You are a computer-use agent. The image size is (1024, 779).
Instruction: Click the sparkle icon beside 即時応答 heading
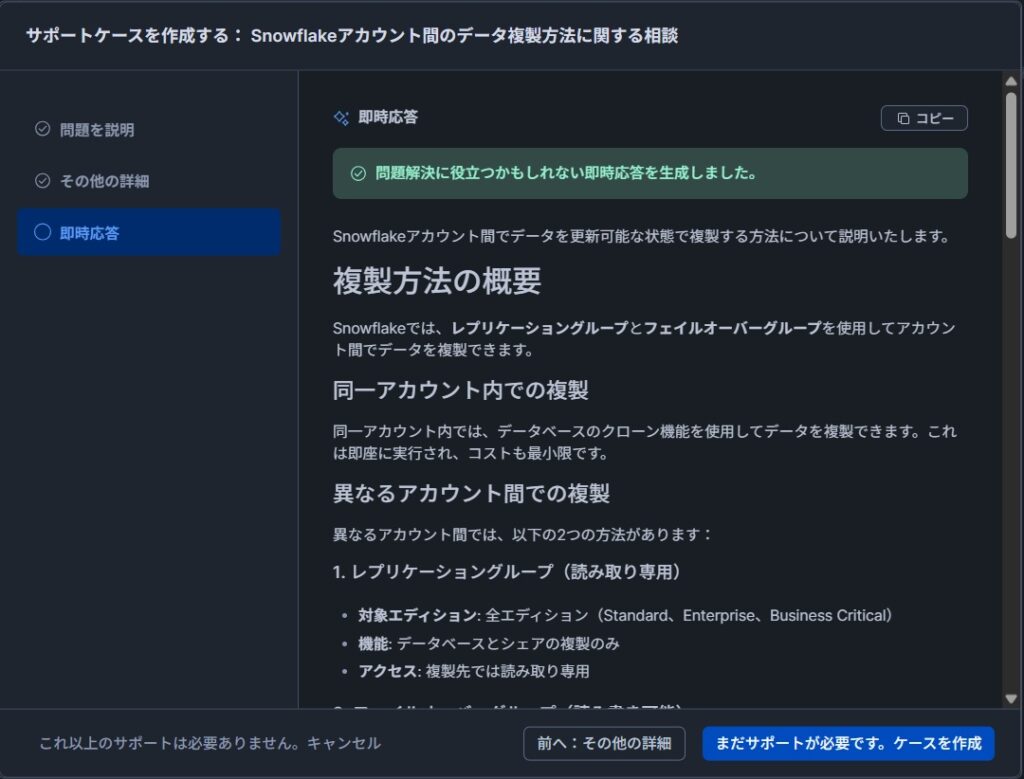click(342, 118)
